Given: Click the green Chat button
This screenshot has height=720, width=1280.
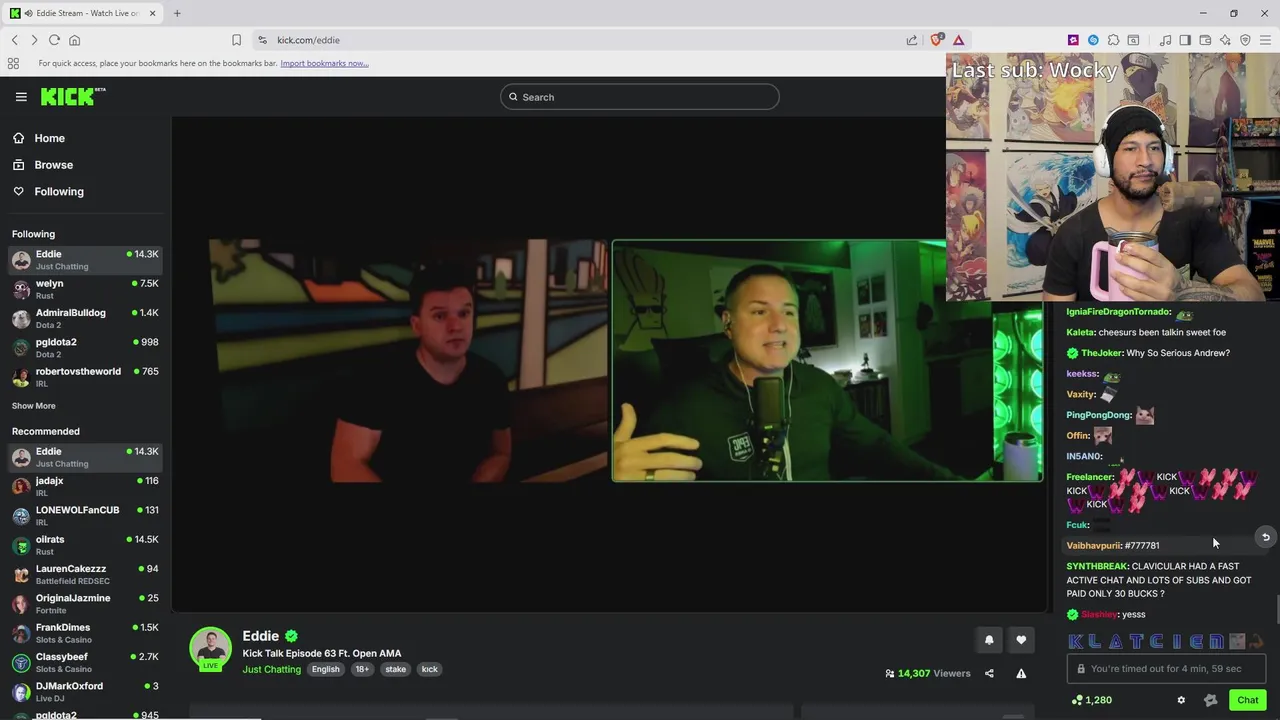Looking at the screenshot, I should point(1247,700).
